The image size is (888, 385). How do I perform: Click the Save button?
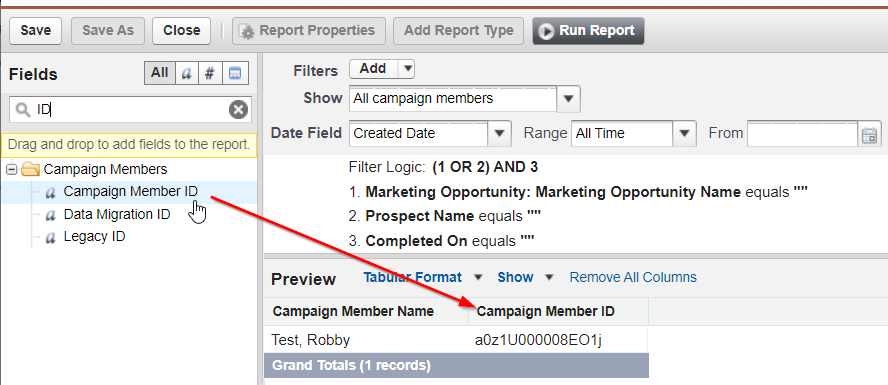pos(36,31)
